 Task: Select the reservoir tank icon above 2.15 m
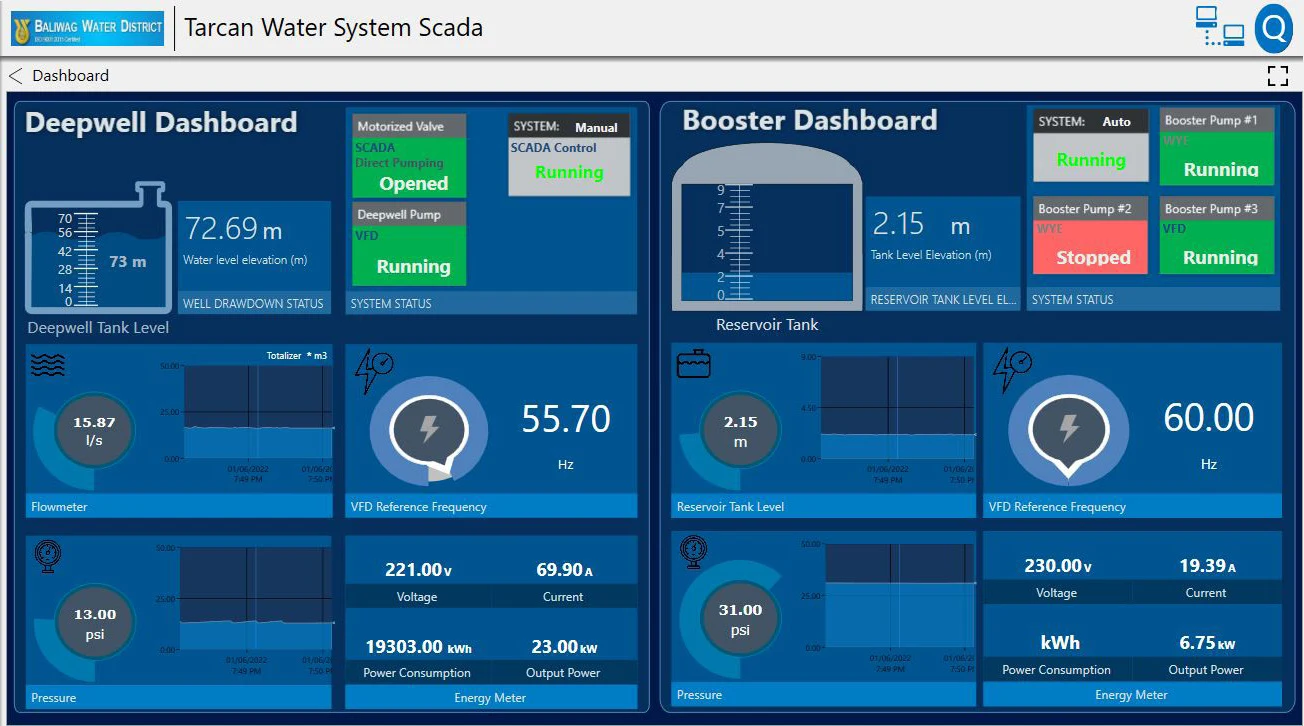(694, 364)
